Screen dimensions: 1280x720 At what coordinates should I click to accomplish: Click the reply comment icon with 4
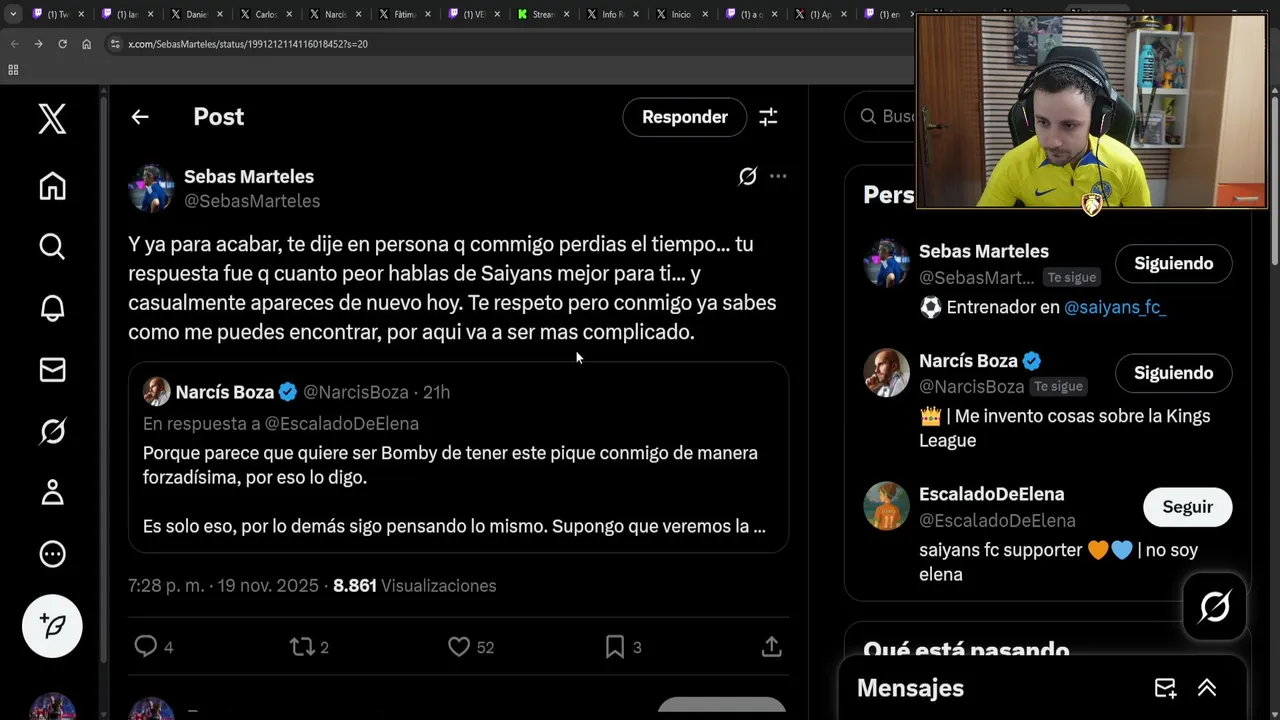[x=154, y=647]
